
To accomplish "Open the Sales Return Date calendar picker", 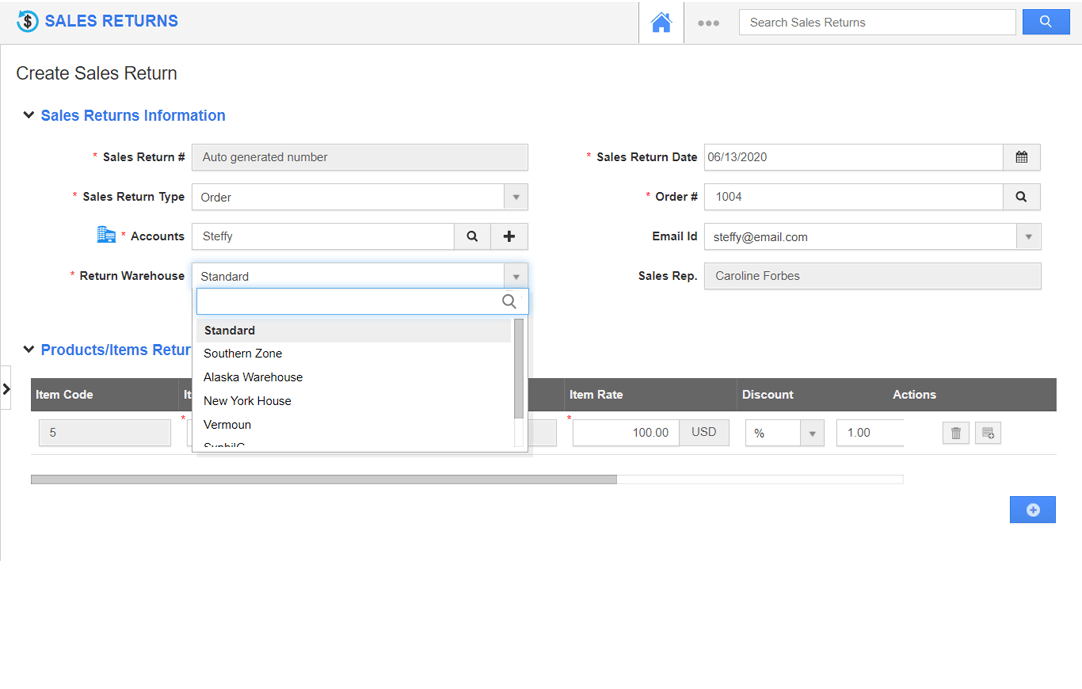I will tap(1021, 157).
